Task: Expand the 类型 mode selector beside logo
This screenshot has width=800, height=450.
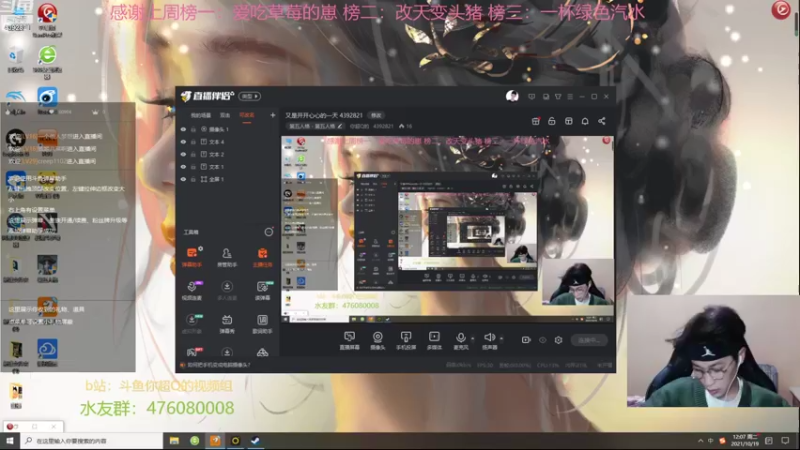Action: point(249,96)
